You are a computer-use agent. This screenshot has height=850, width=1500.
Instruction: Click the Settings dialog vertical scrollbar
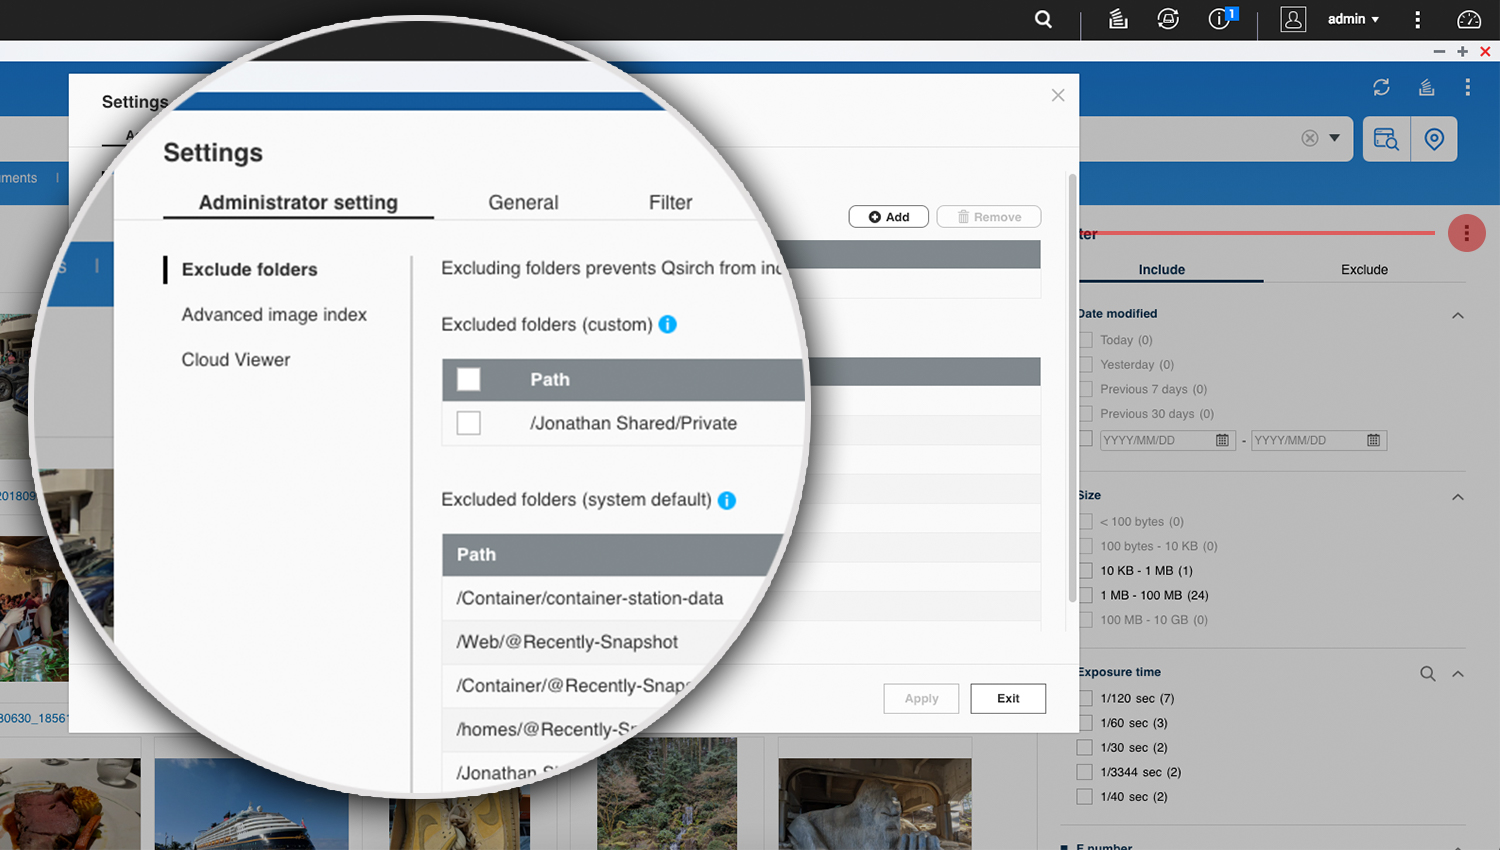point(1072,388)
